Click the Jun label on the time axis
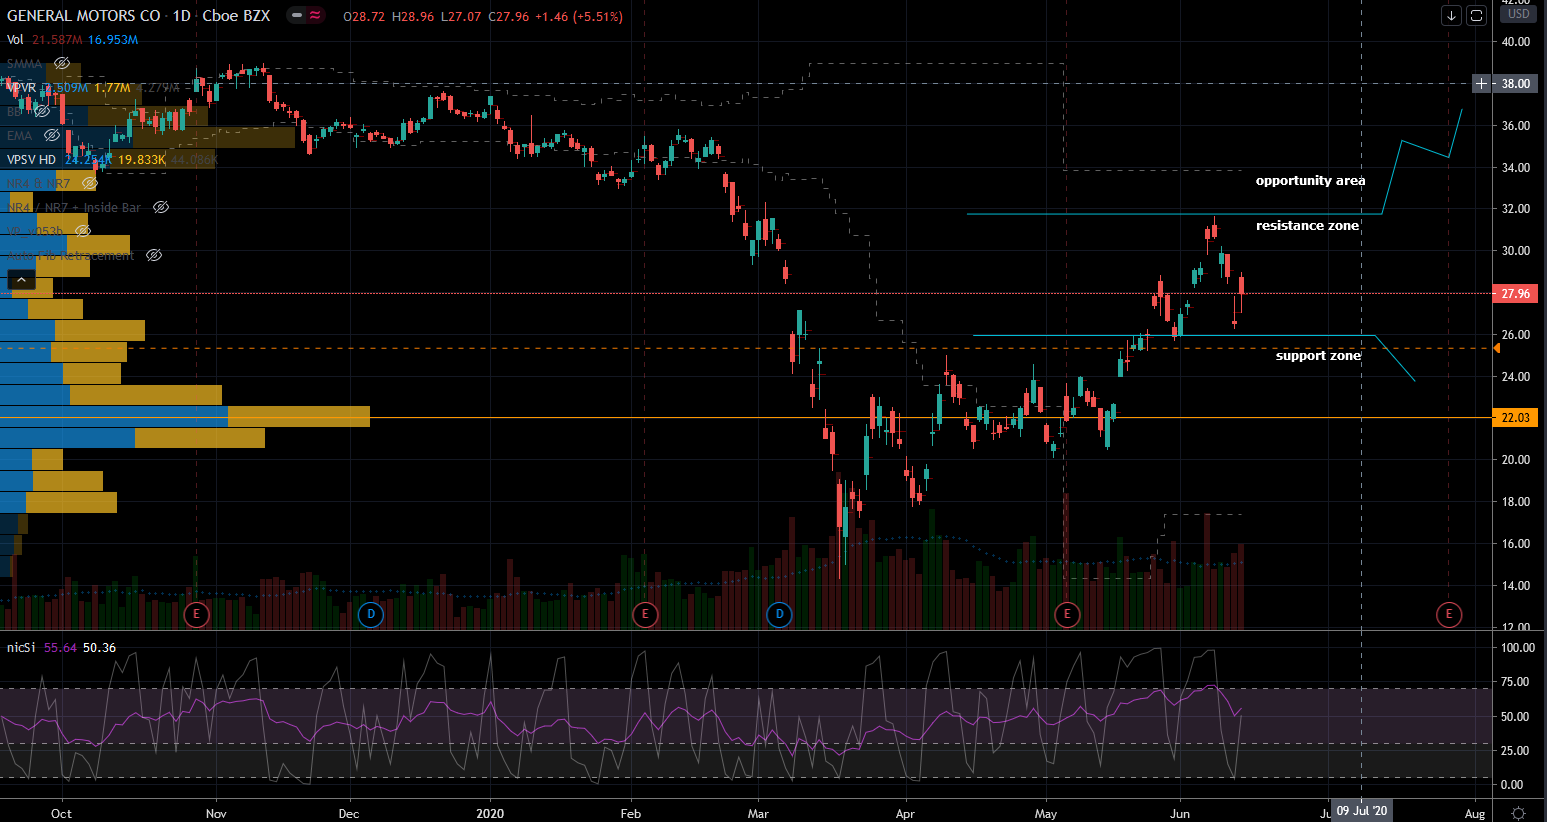 coord(1180,814)
